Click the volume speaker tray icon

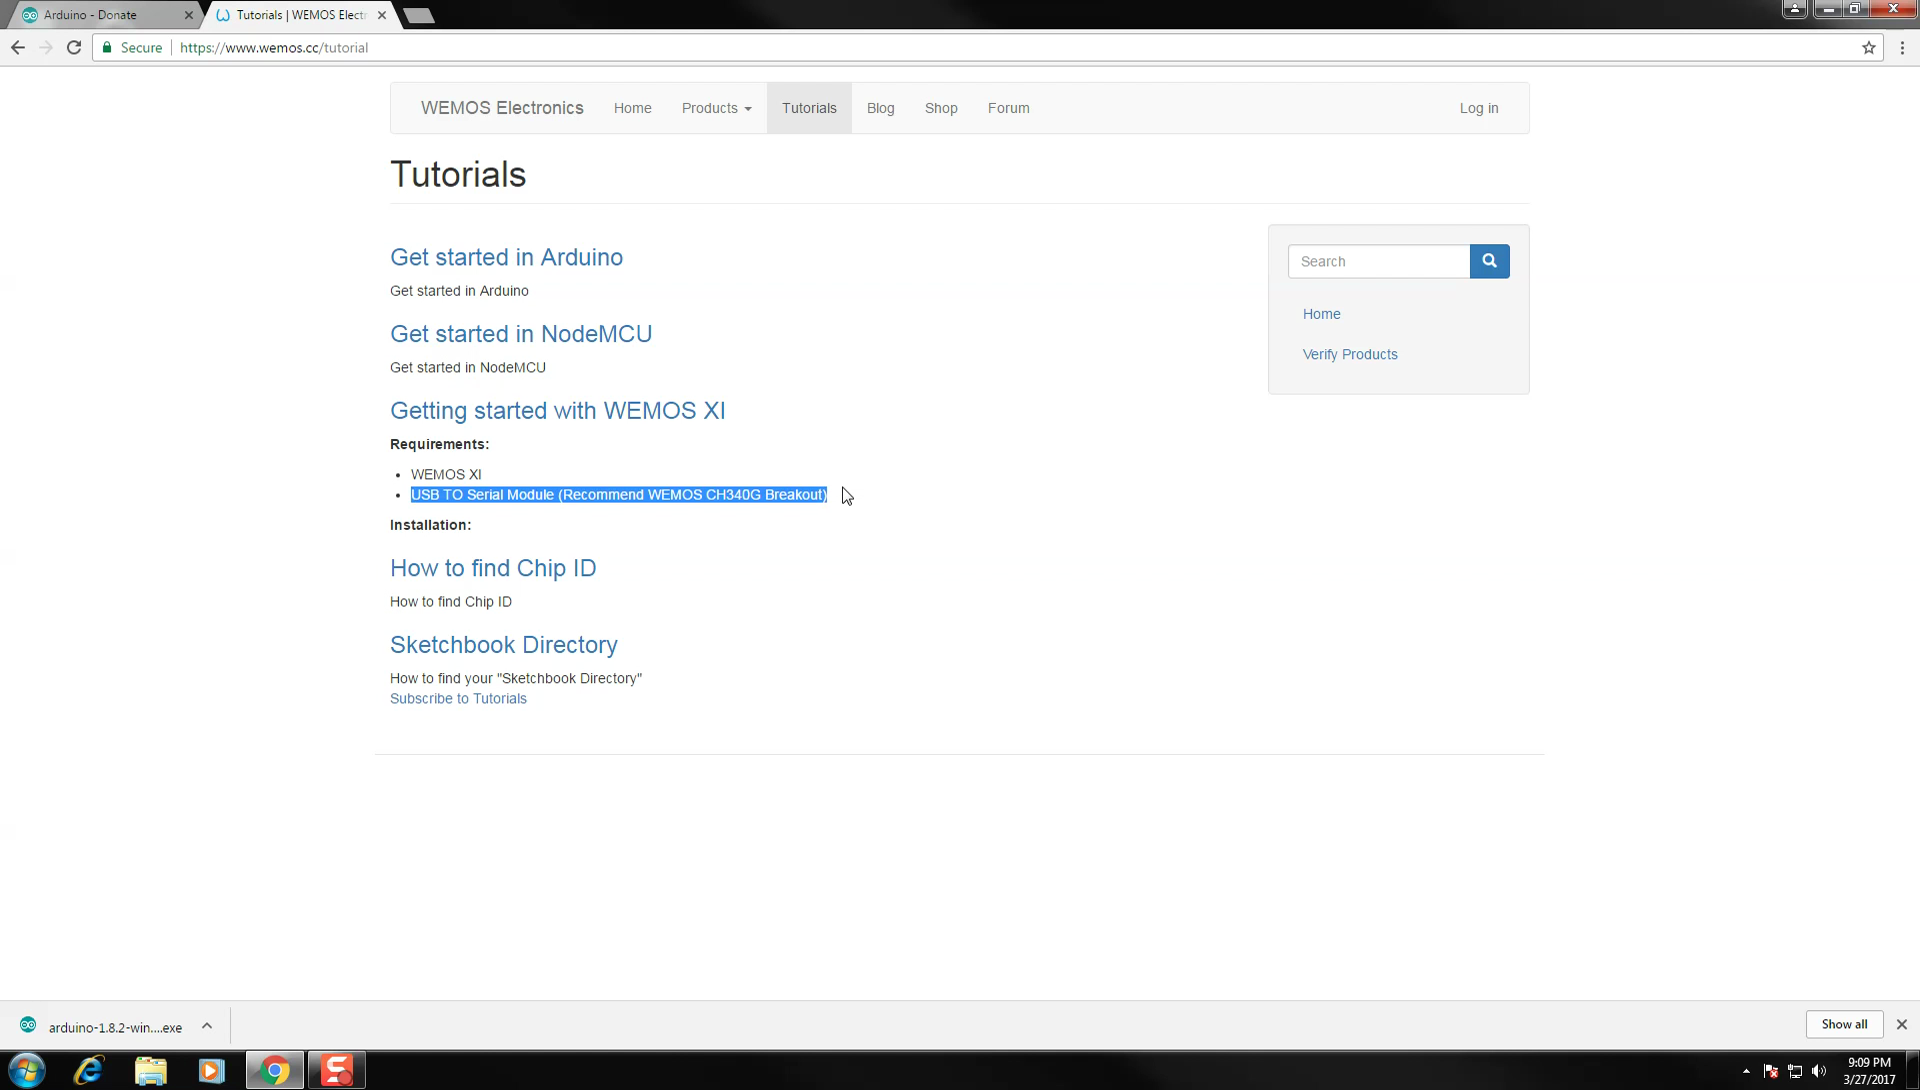(1818, 1071)
